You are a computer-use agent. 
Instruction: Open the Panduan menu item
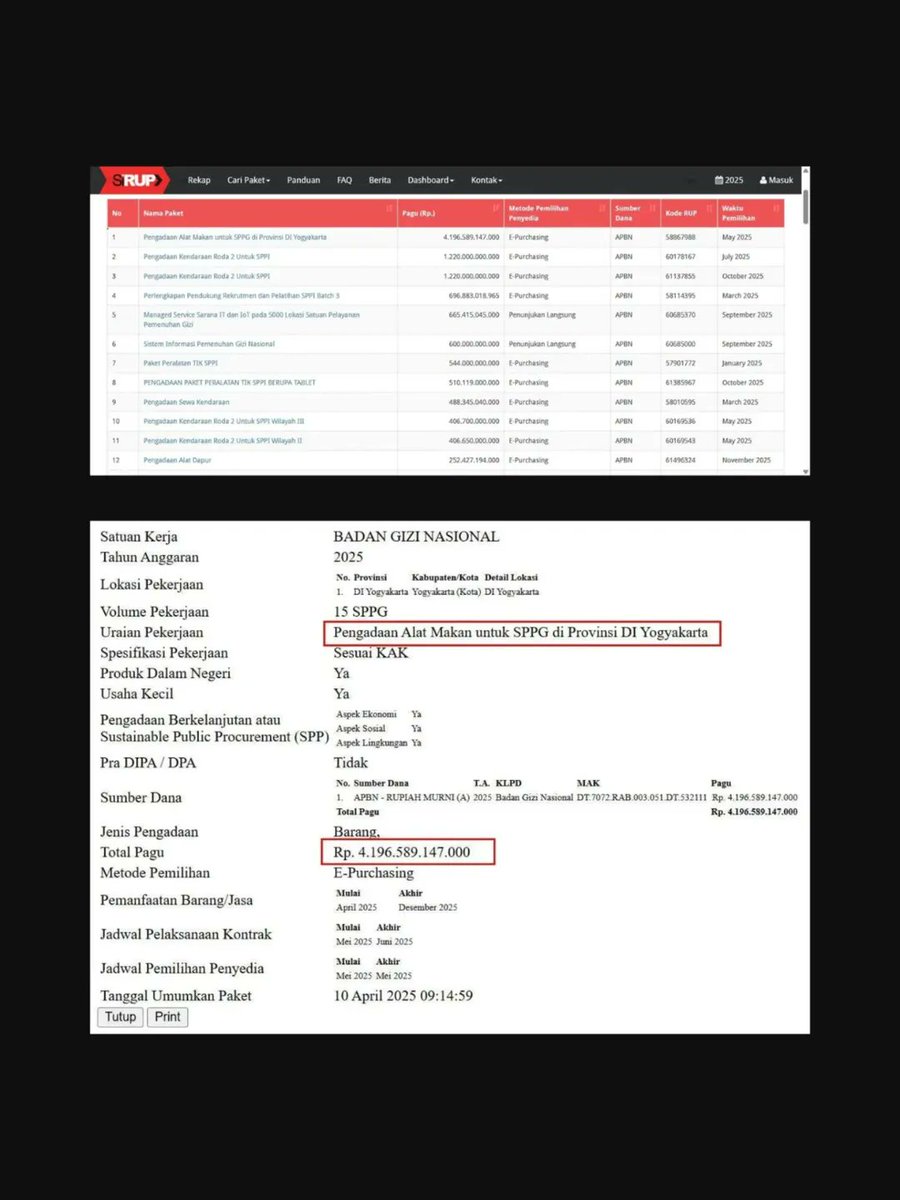click(x=303, y=180)
